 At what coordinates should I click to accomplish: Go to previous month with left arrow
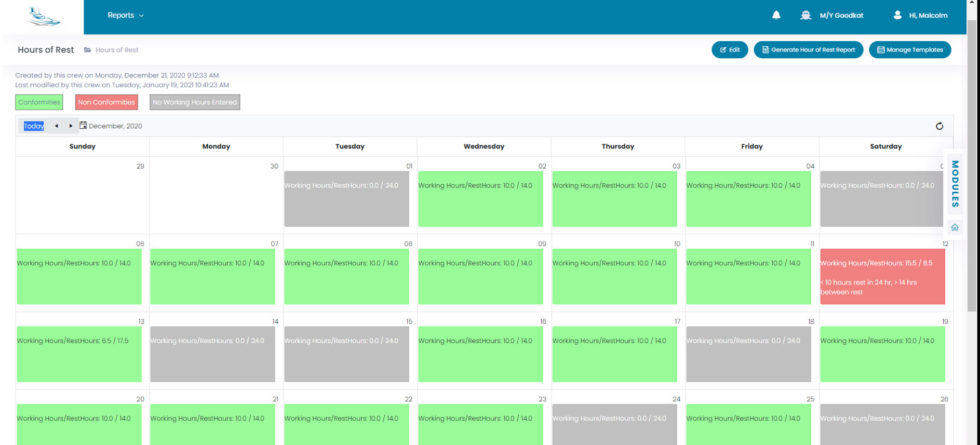coord(57,126)
